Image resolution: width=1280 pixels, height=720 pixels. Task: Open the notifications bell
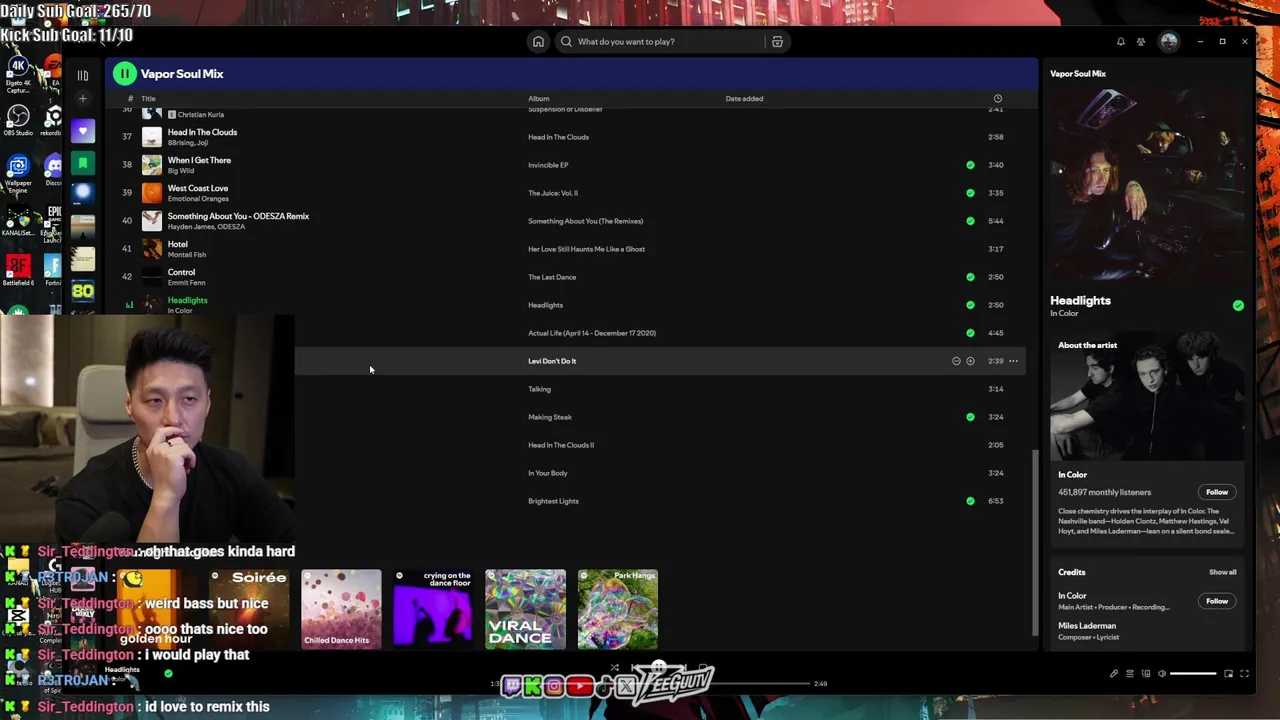click(1121, 41)
